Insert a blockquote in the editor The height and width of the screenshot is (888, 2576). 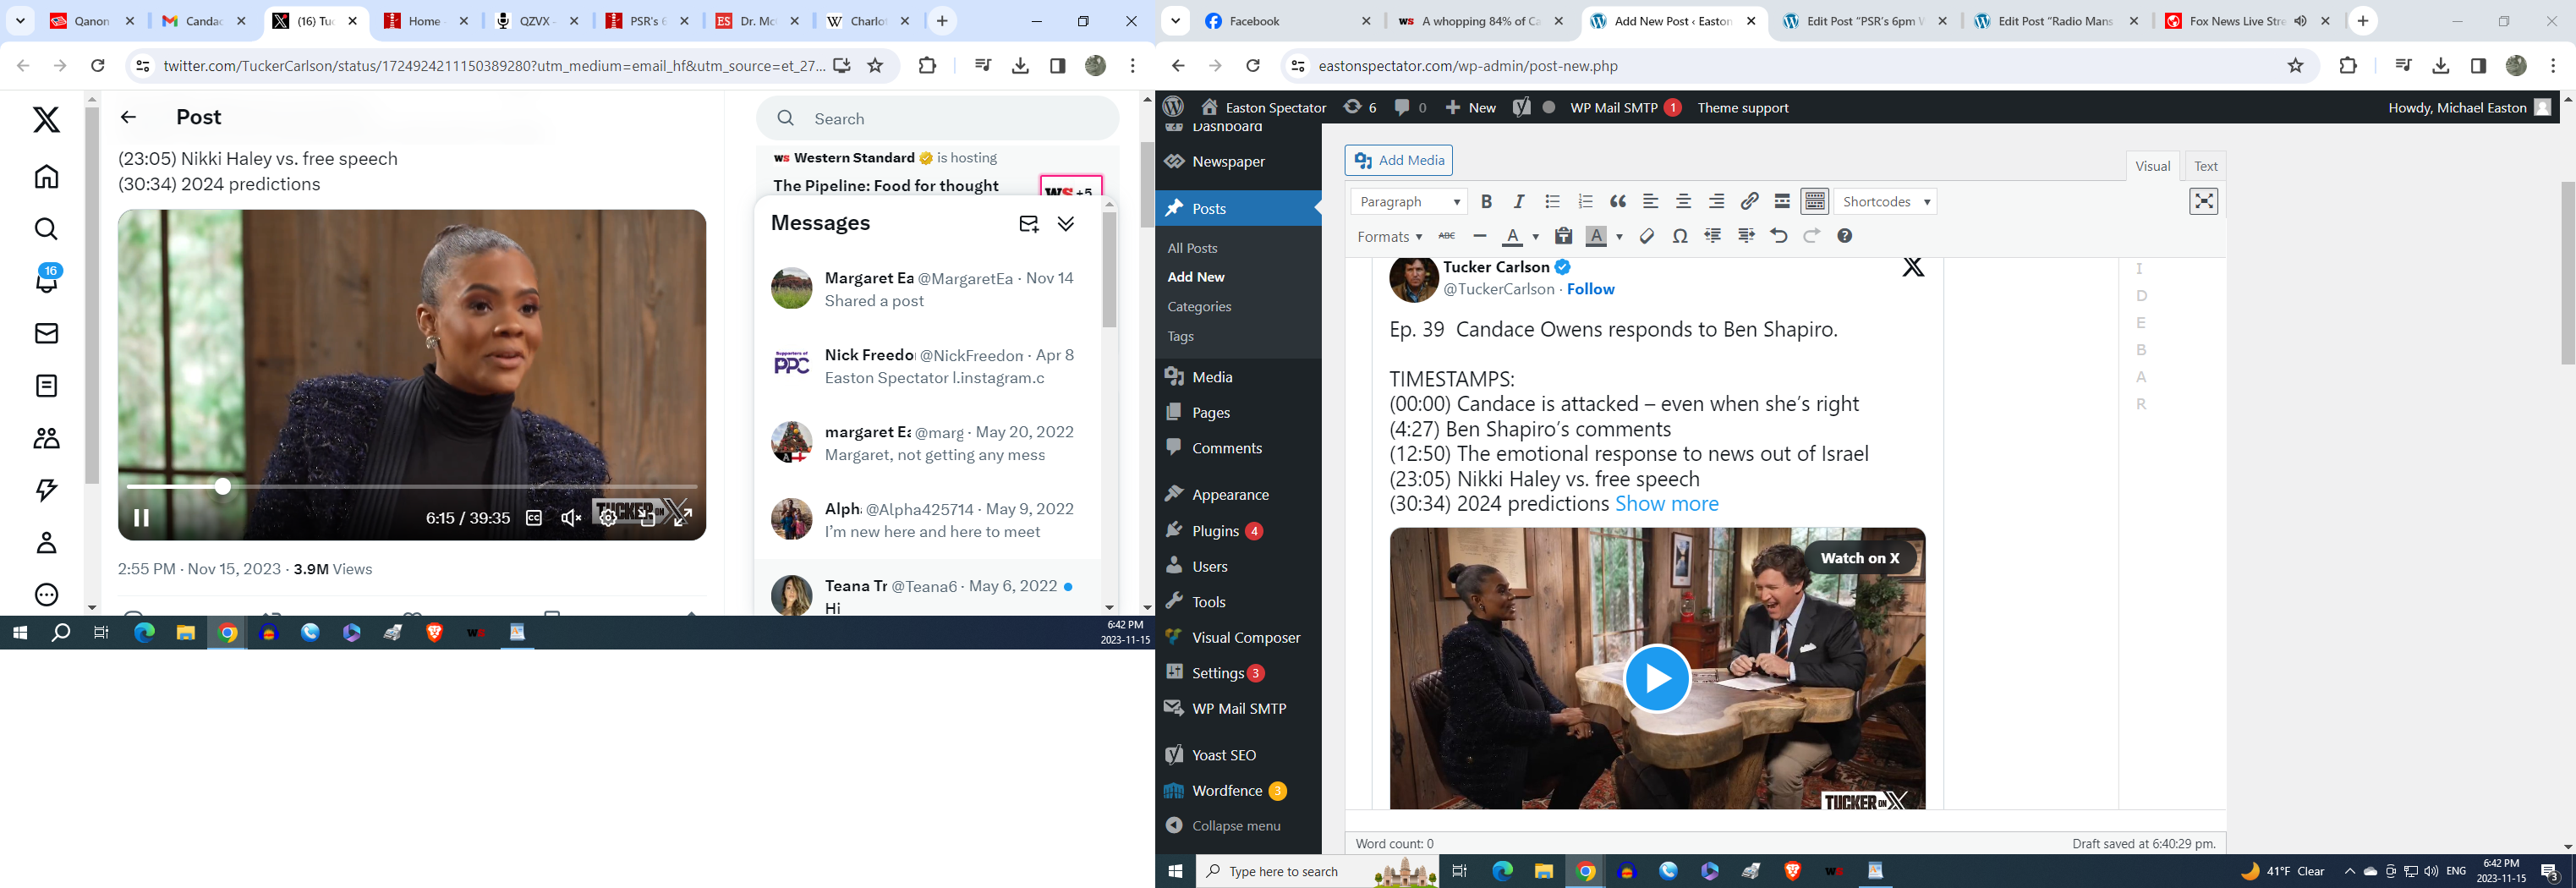click(x=1618, y=202)
